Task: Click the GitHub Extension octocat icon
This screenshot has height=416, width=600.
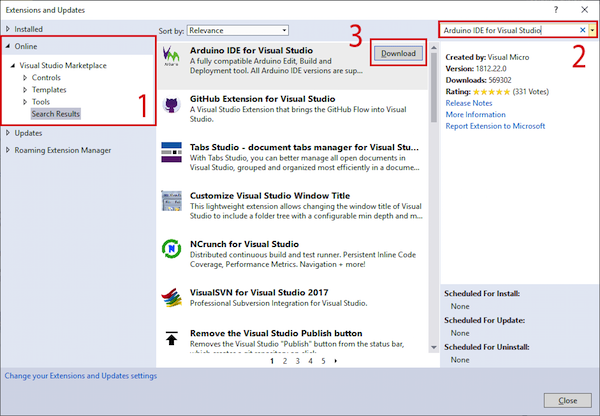Action: (x=171, y=104)
